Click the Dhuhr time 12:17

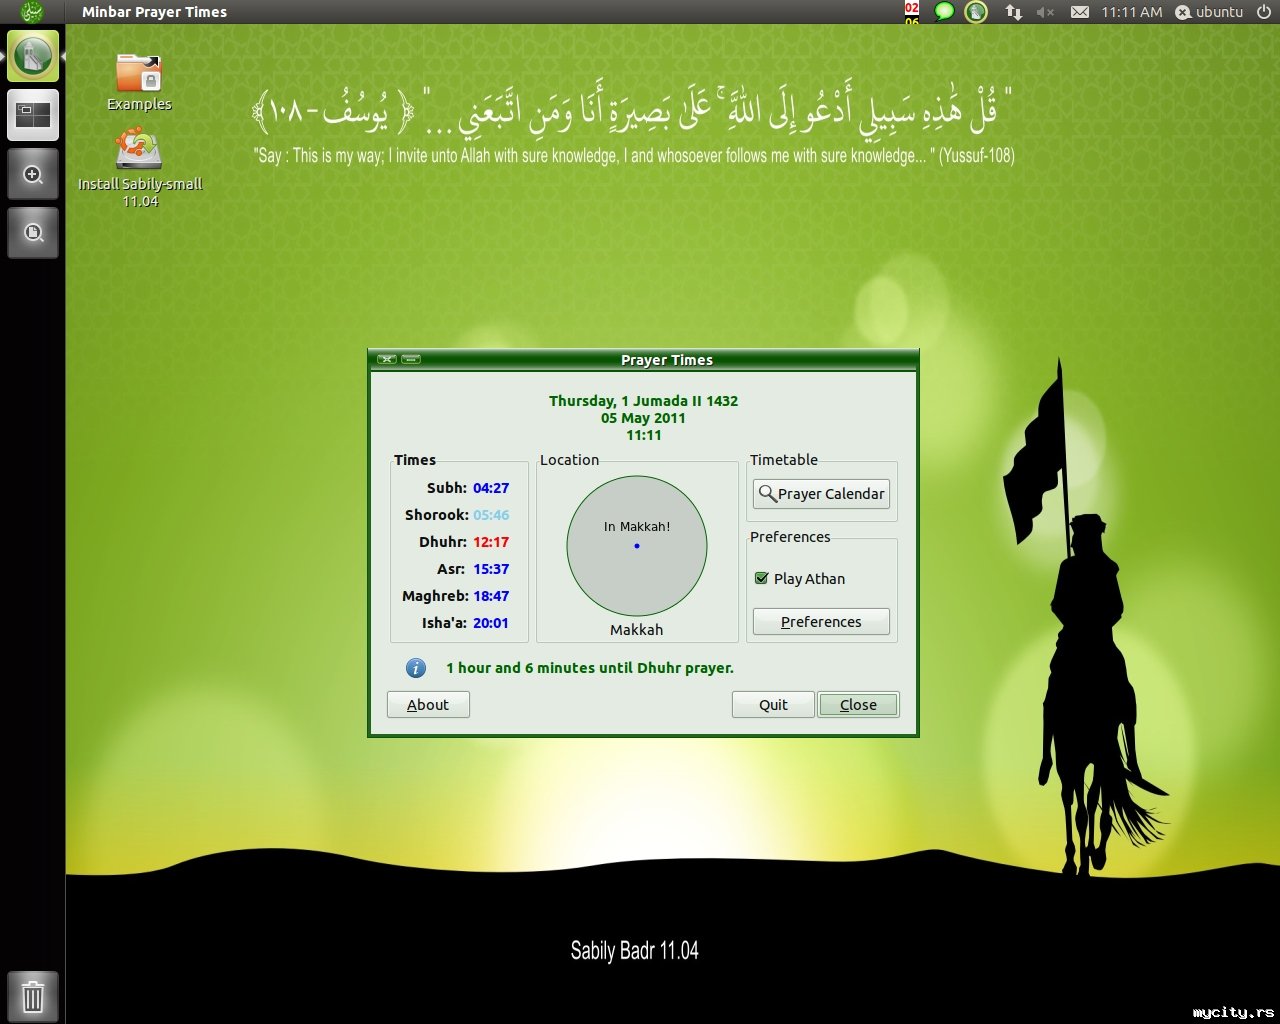[491, 542]
